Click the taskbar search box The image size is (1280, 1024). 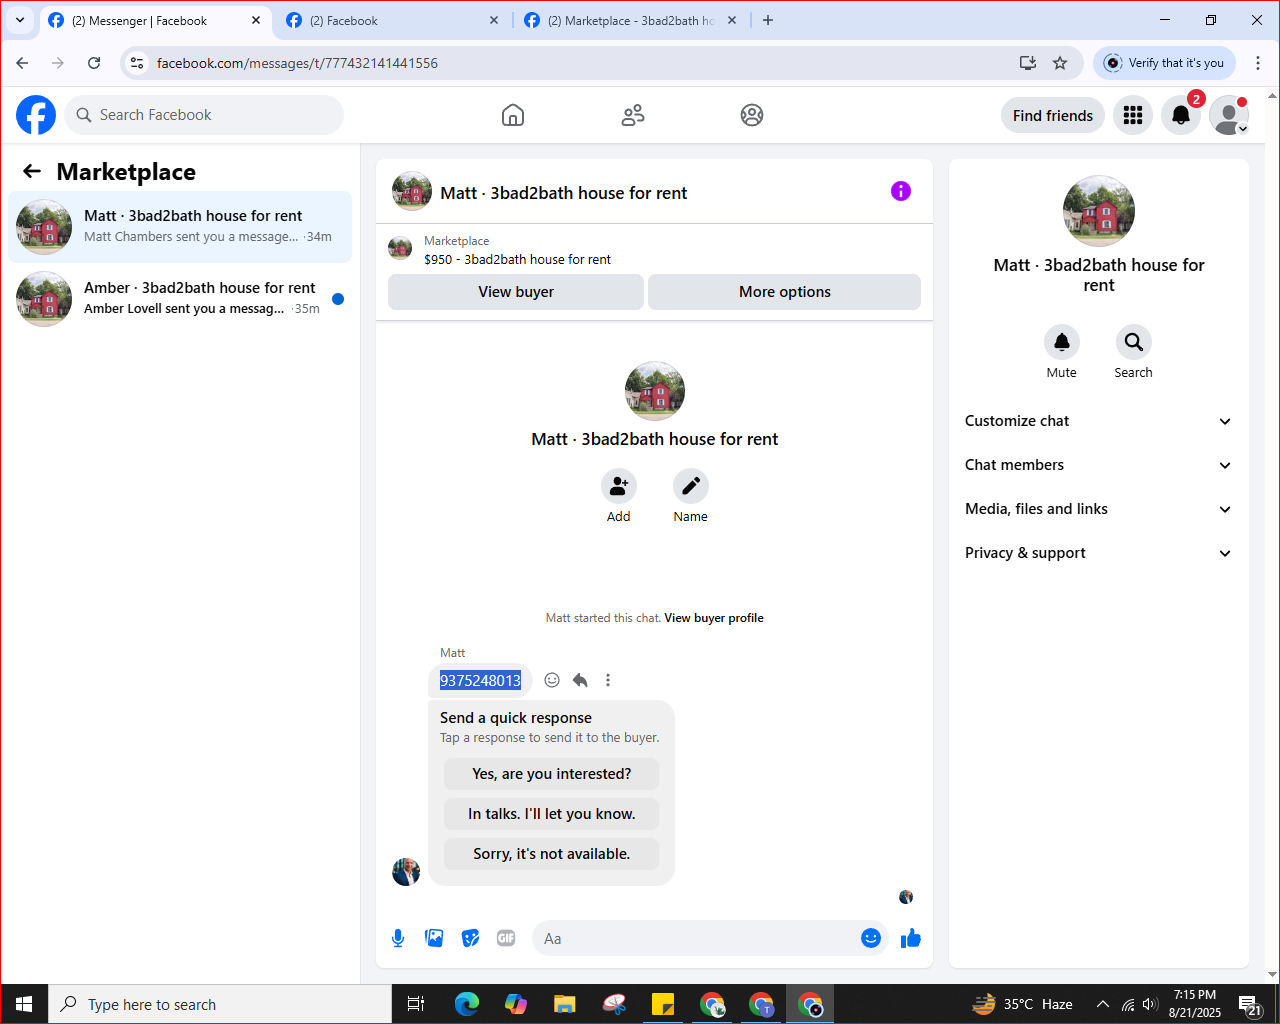pos(220,1004)
